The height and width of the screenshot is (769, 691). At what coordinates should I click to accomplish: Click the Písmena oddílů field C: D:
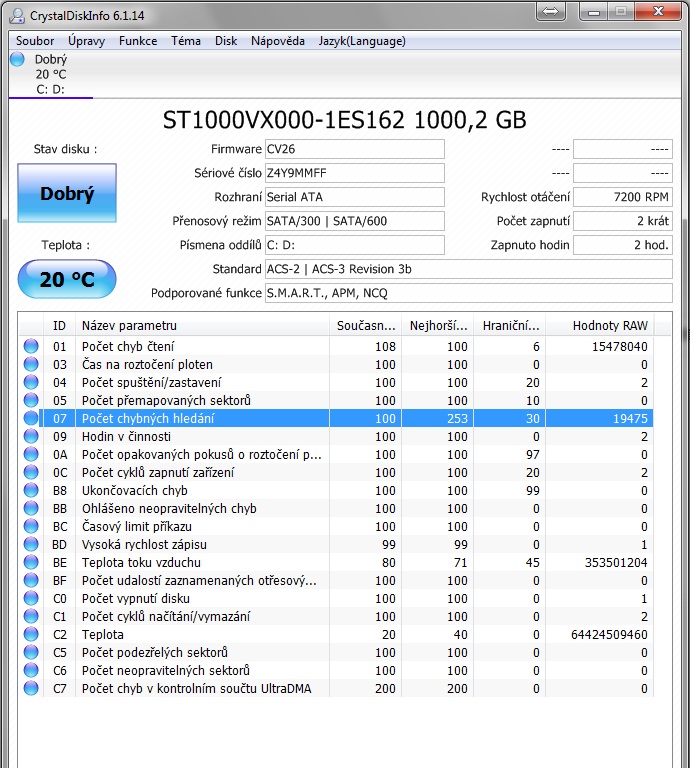tap(355, 245)
